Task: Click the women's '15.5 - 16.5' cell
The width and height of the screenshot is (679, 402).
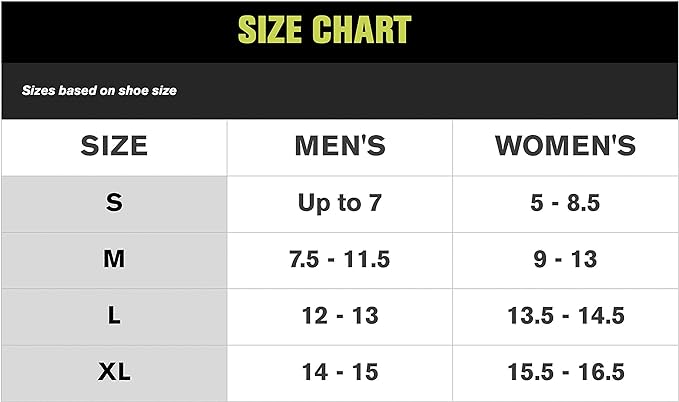Action: tap(565, 373)
